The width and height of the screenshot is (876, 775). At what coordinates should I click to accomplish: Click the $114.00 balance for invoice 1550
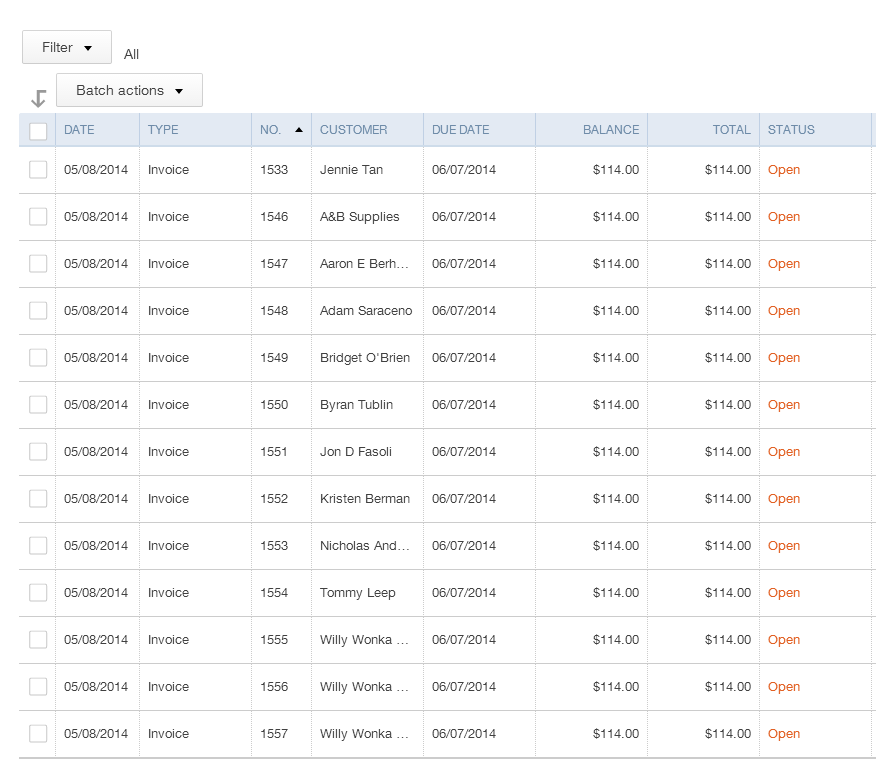616,405
